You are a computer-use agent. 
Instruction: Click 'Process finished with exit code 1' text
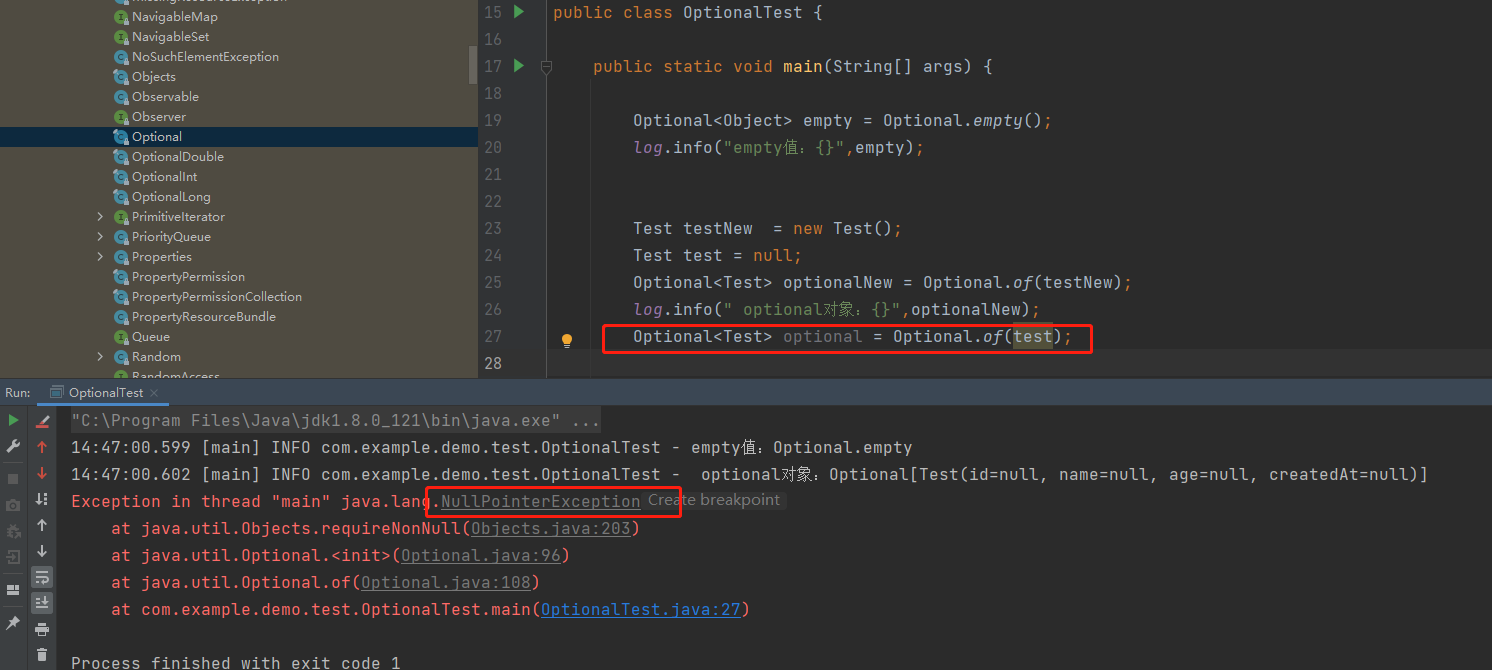pyautogui.click(x=236, y=662)
